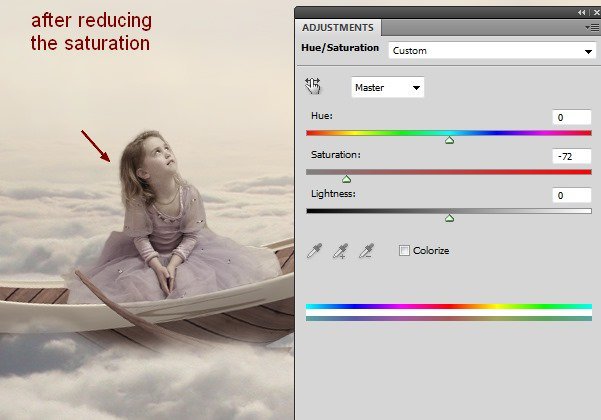Switch to the Adjustments tab
The width and height of the screenshot is (601, 420).
tap(338, 28)
